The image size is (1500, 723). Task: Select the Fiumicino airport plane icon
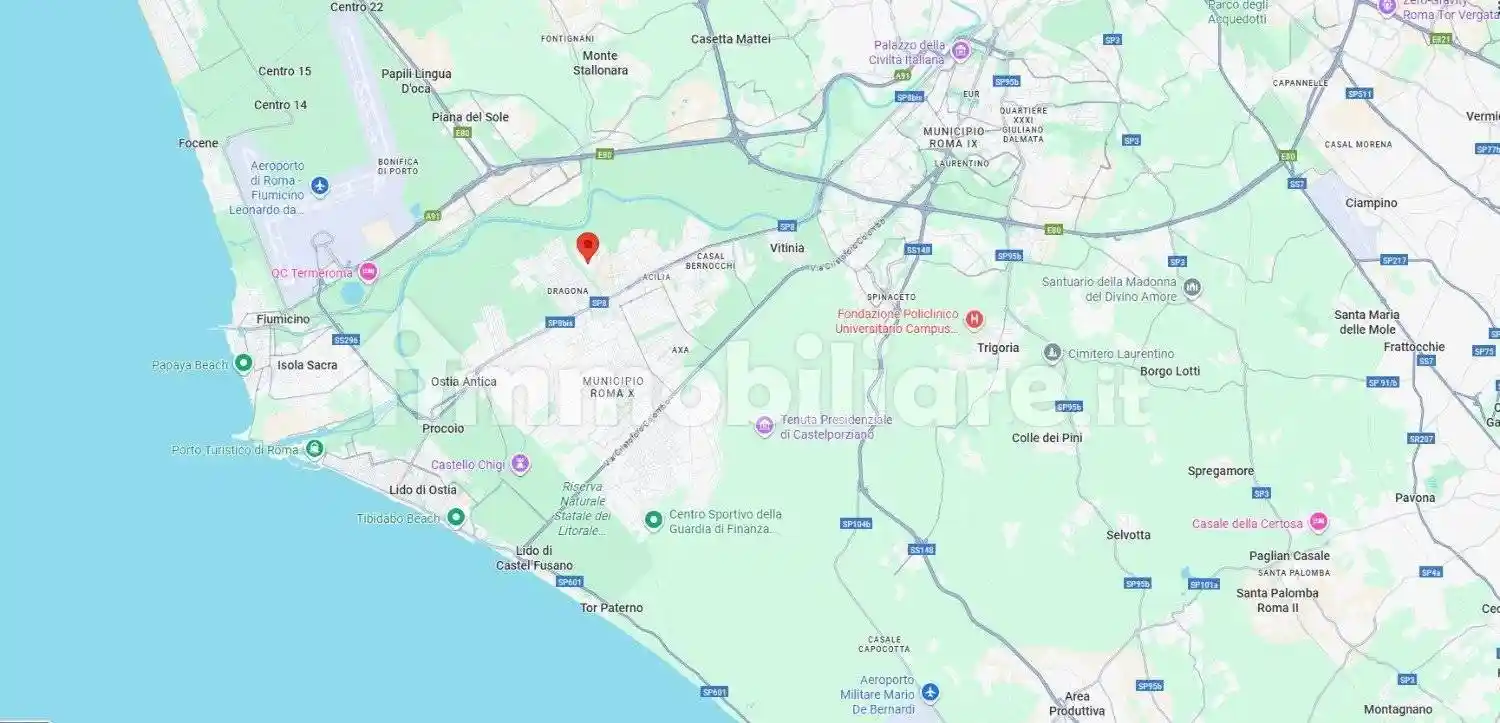[x=319, y=186]
